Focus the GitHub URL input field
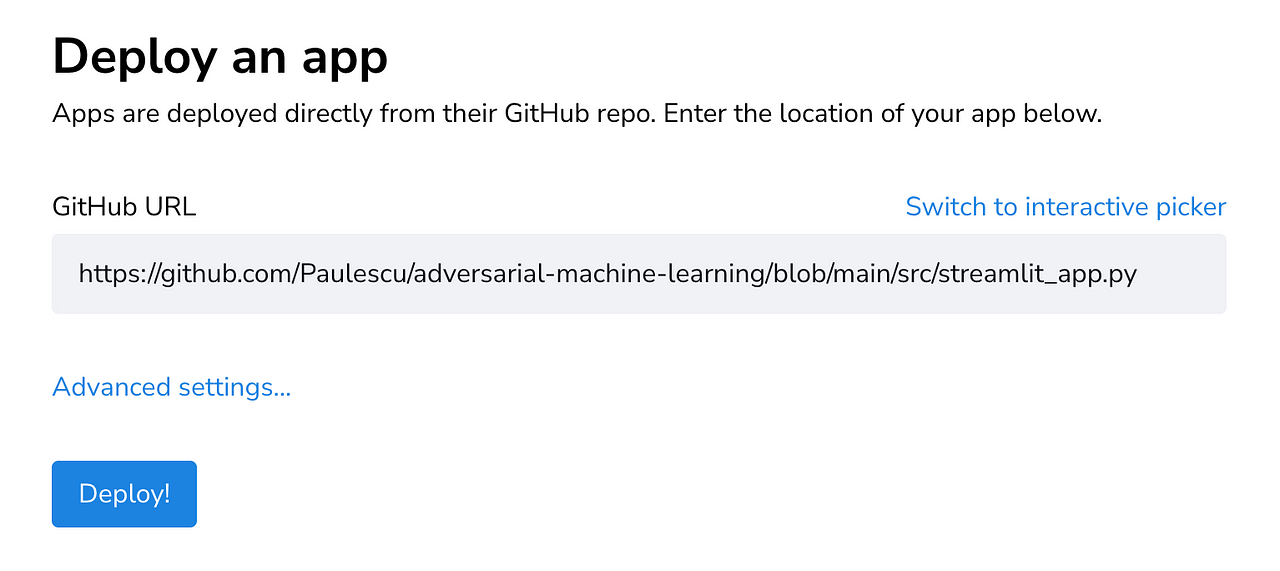This screenshot has width=1280, height=571. coord(638,274)
